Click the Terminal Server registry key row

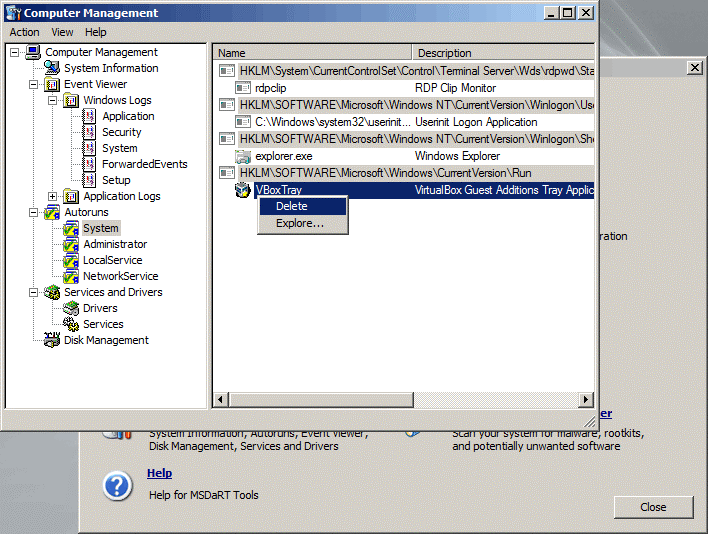pos(404,71)
